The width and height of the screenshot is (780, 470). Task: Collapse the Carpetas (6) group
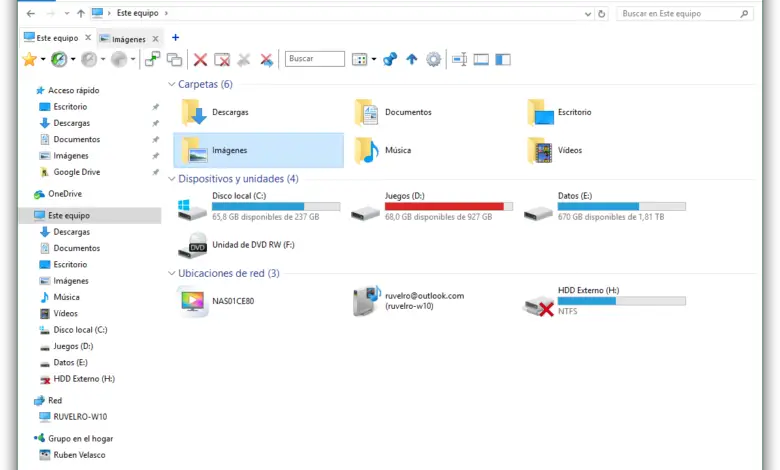click(x=172, y=85)
